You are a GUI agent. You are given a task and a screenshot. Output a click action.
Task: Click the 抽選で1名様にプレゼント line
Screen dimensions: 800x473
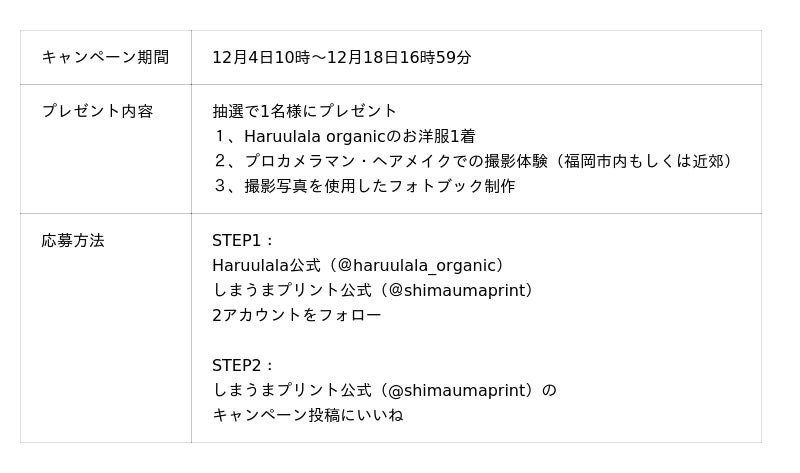(x=304, y=111)
